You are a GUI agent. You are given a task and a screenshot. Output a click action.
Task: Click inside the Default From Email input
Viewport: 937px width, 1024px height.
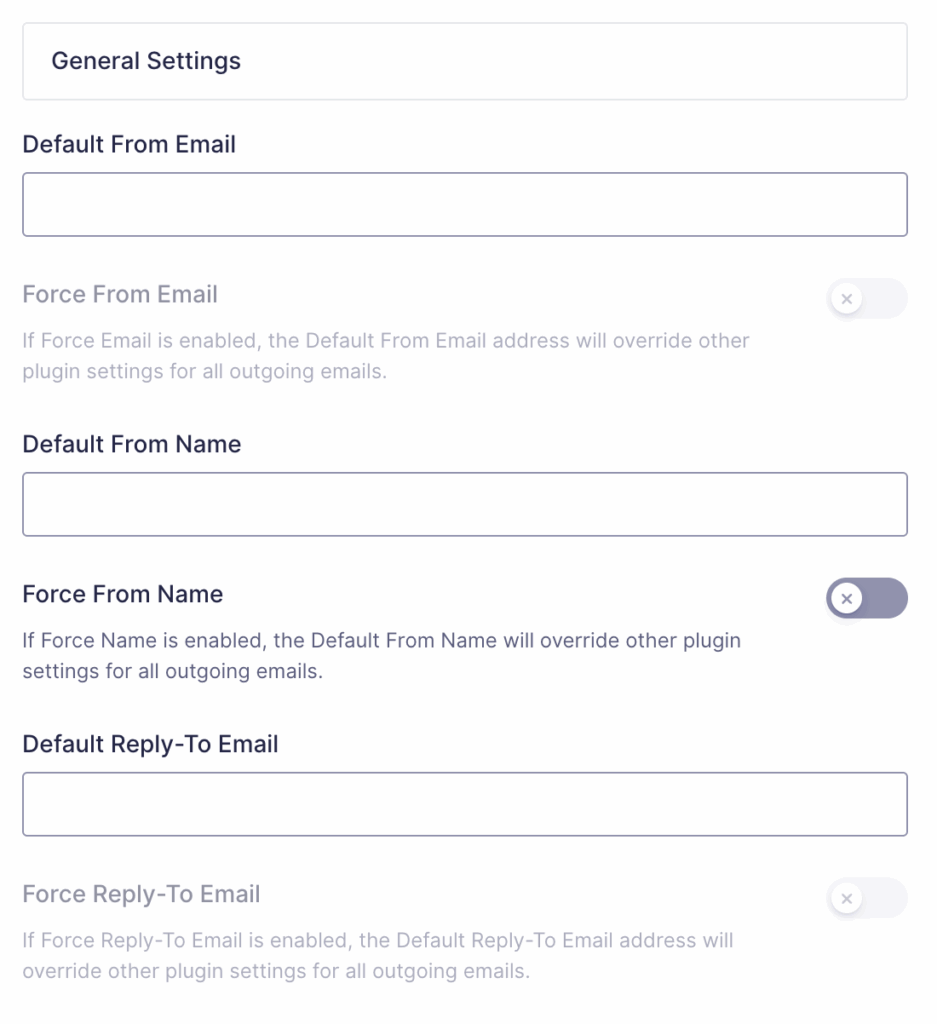click(465, 204)
